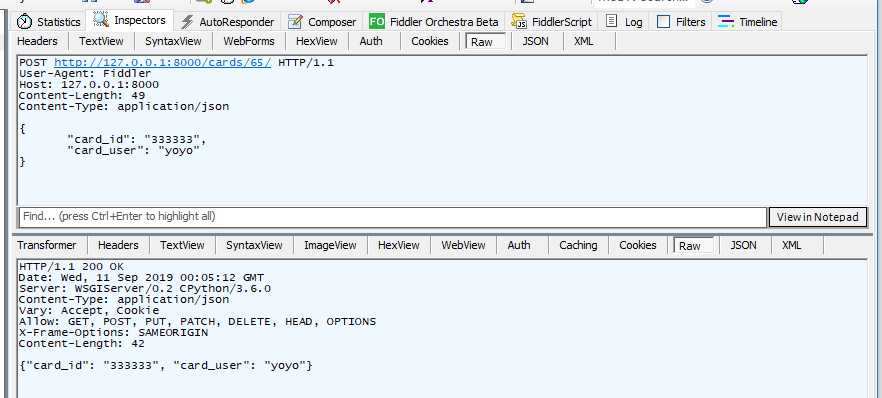Click the Log document icon
This screenshot has height=398, width=882.
point(611,21)
